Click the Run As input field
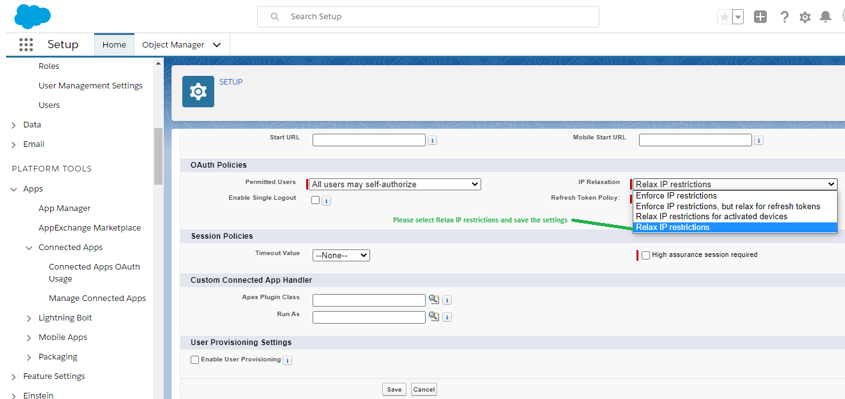The image size is (845, 399). (369, 318)
